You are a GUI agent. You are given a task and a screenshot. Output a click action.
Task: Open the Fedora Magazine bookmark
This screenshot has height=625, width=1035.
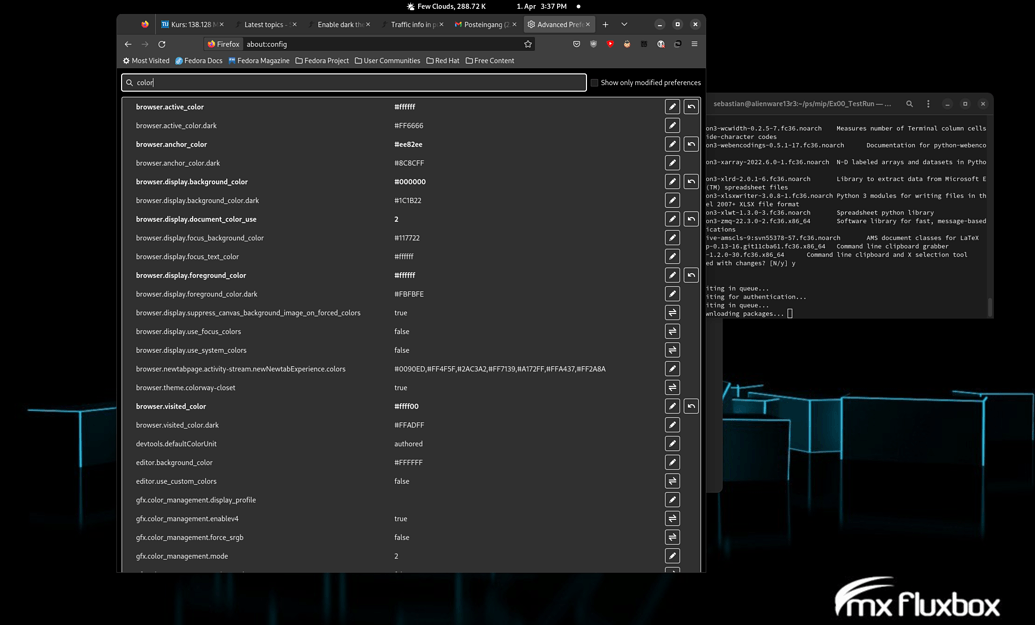tap(261, 60)
